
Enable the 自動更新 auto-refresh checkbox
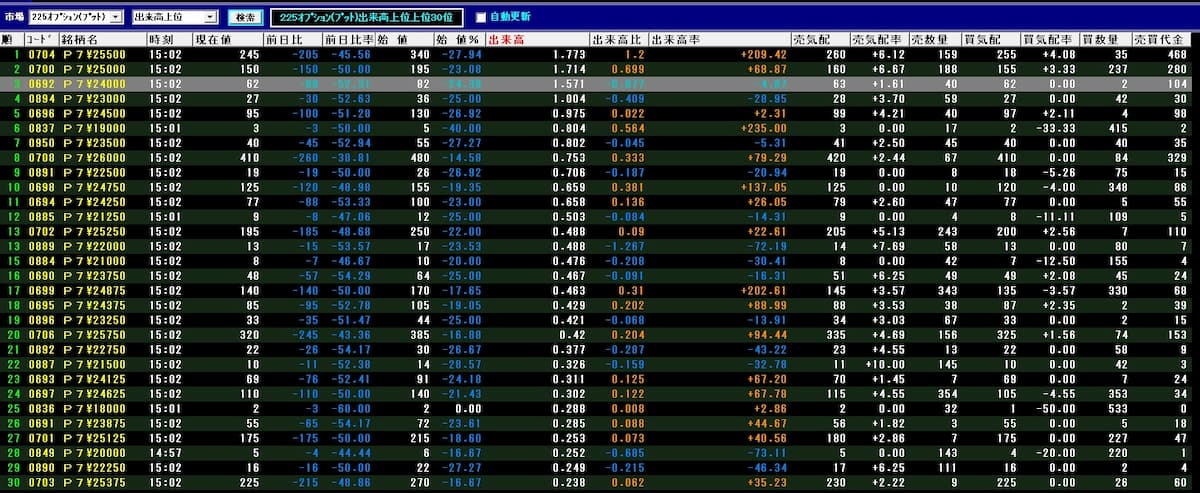pyautogui.click(x=481, y=17)
